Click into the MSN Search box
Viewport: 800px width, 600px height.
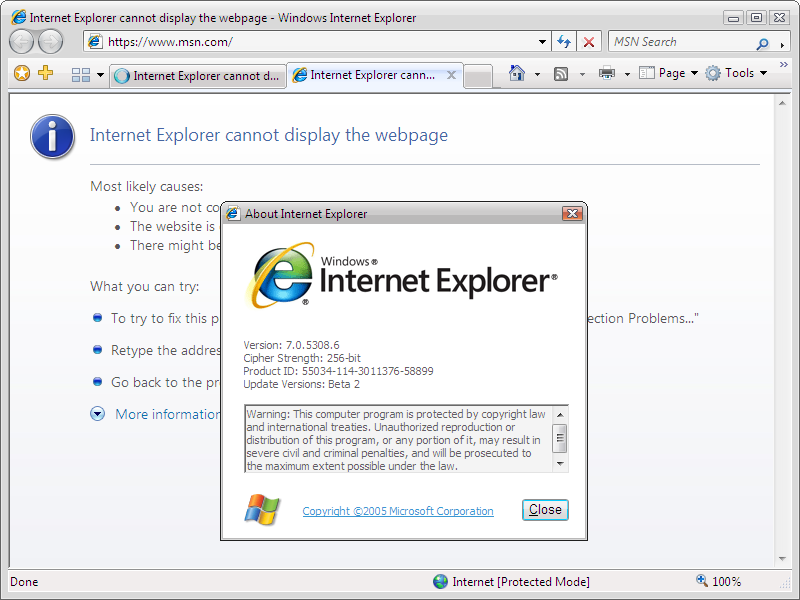point(681,42)
